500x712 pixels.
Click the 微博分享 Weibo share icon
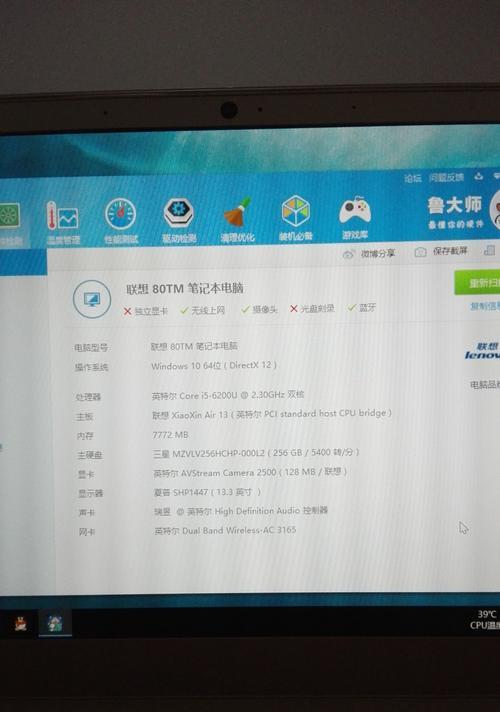point(348,254)
